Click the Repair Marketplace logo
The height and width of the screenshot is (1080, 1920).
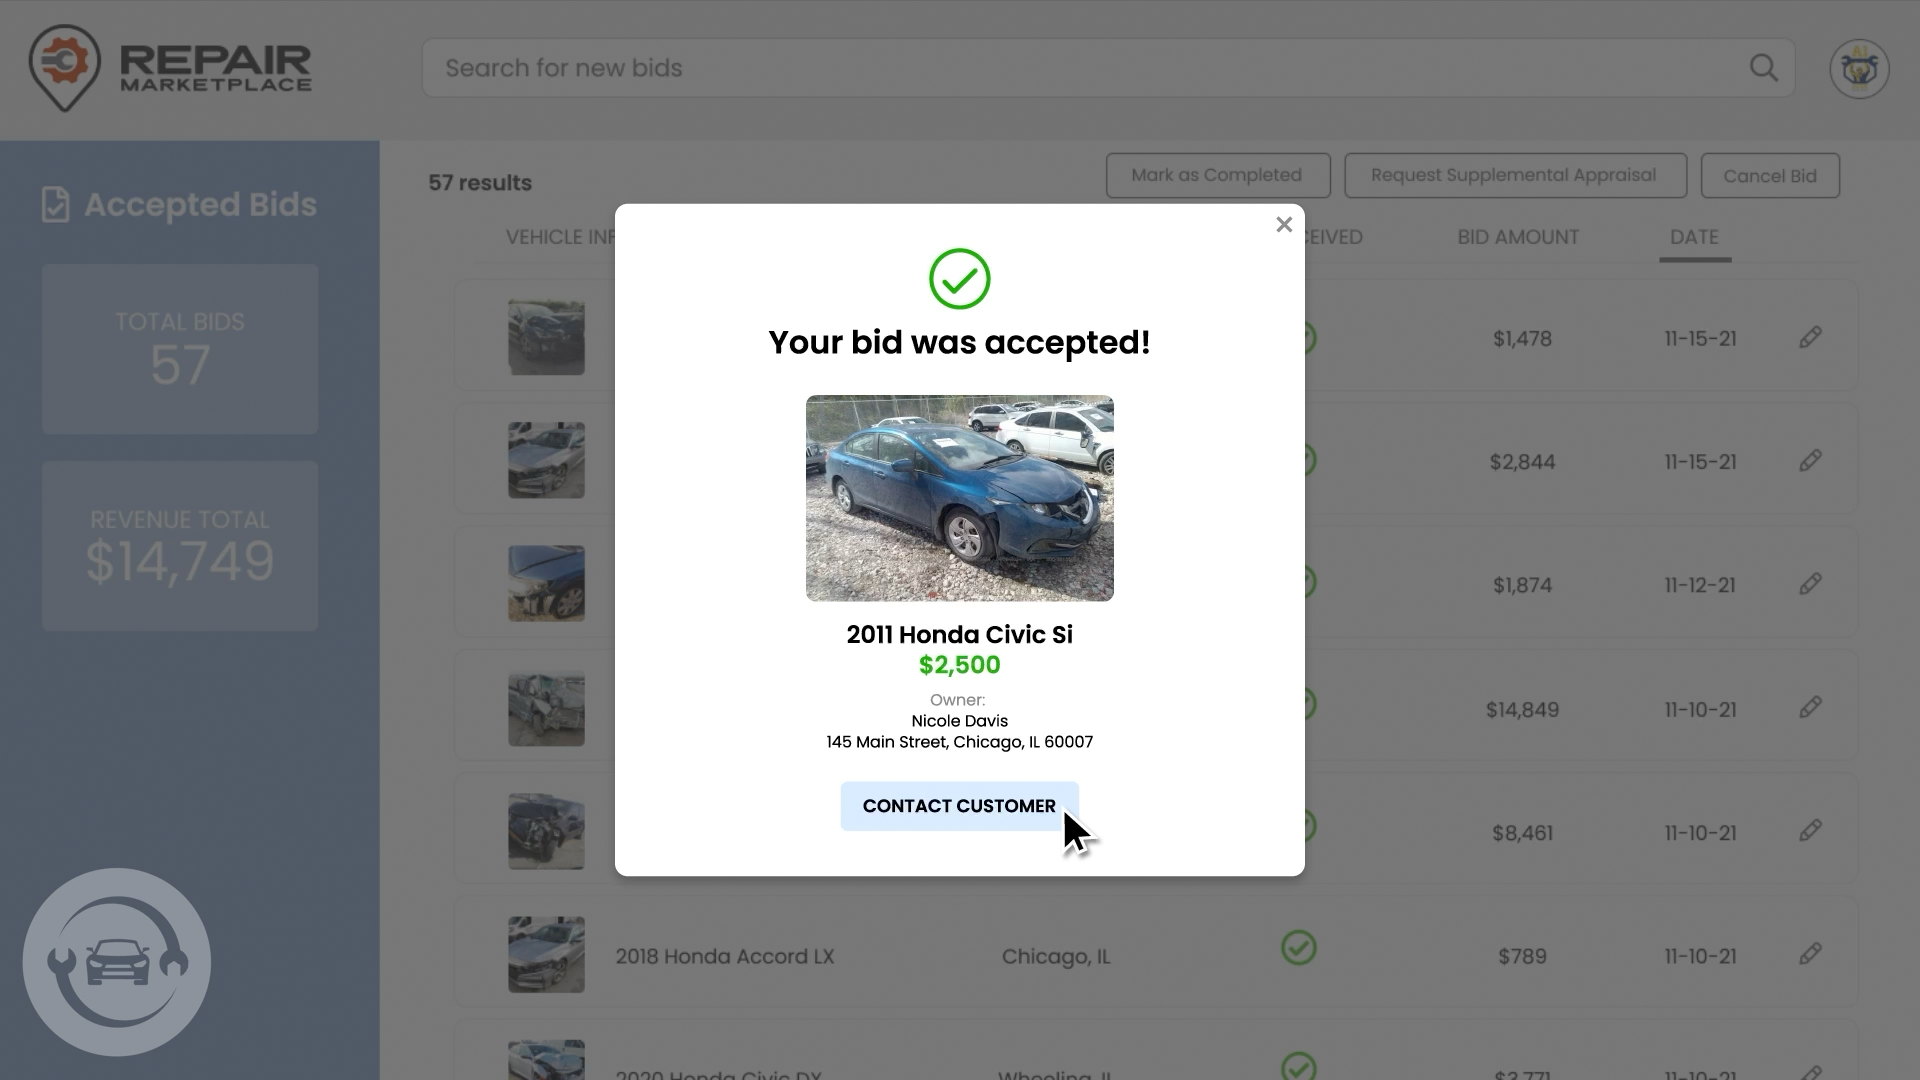(x=170, y=68)
